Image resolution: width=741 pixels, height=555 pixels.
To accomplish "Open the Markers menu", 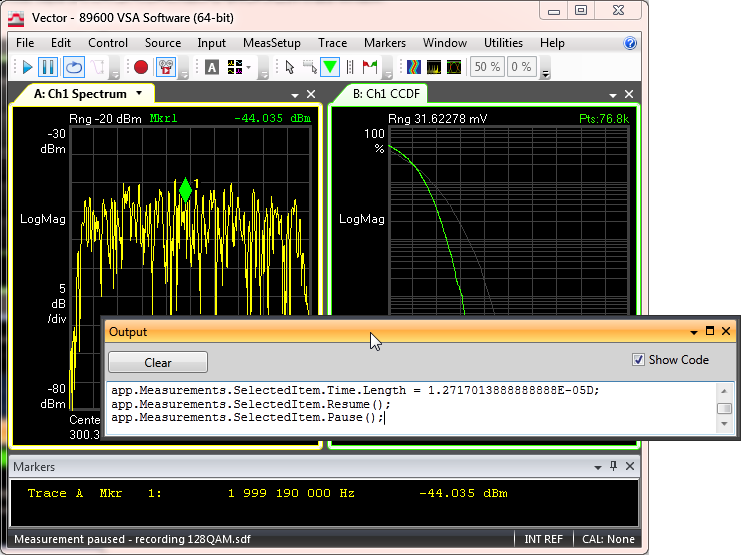I will pyautogui.click(x=384, y=43).
